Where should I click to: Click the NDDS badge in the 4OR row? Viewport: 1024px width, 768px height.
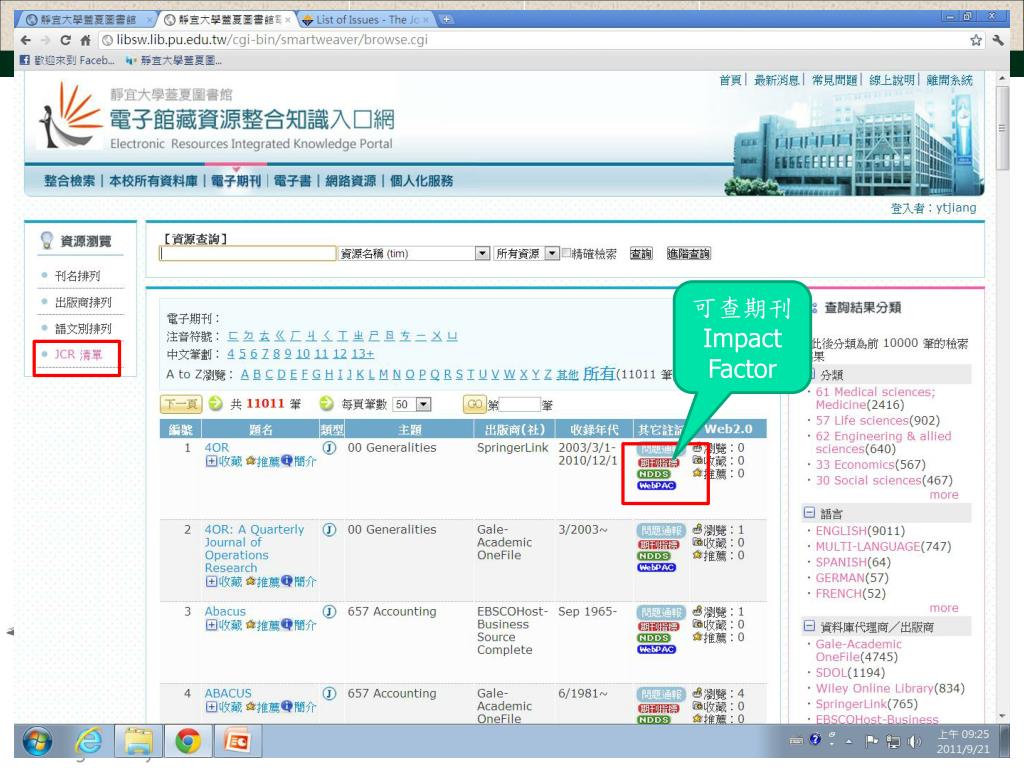click(654, 474)
